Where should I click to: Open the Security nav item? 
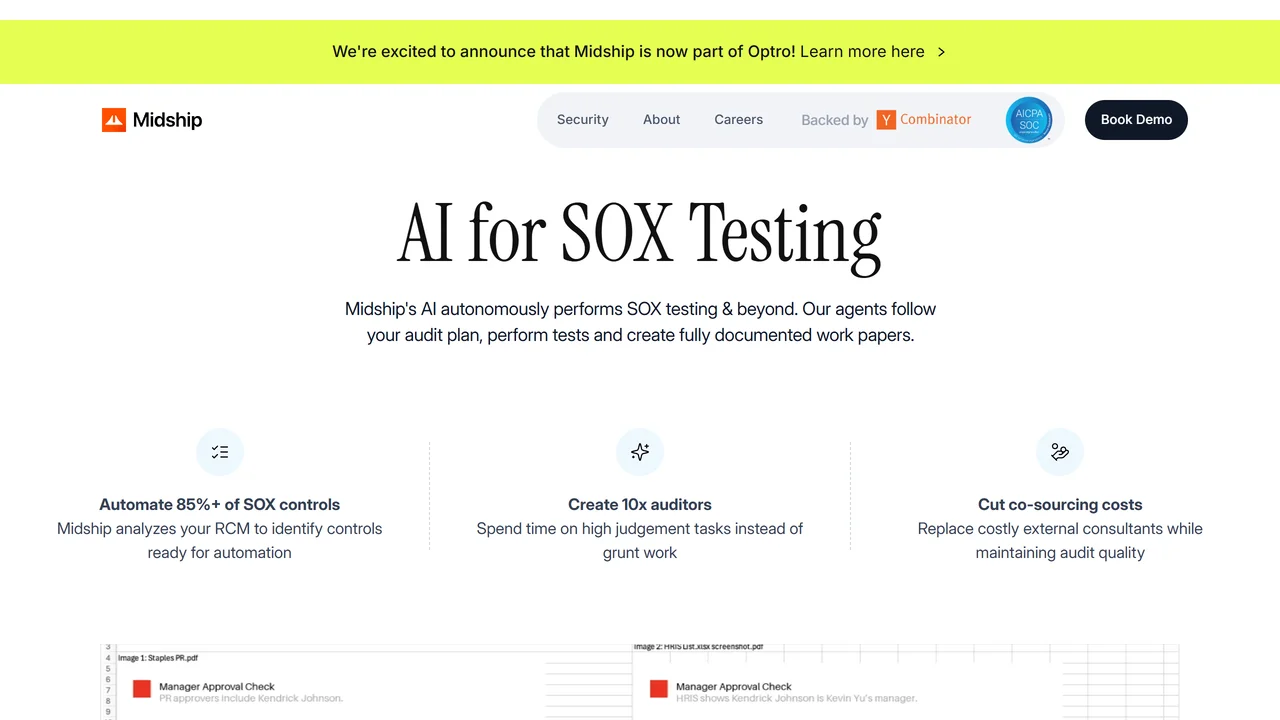coord(583,120)
